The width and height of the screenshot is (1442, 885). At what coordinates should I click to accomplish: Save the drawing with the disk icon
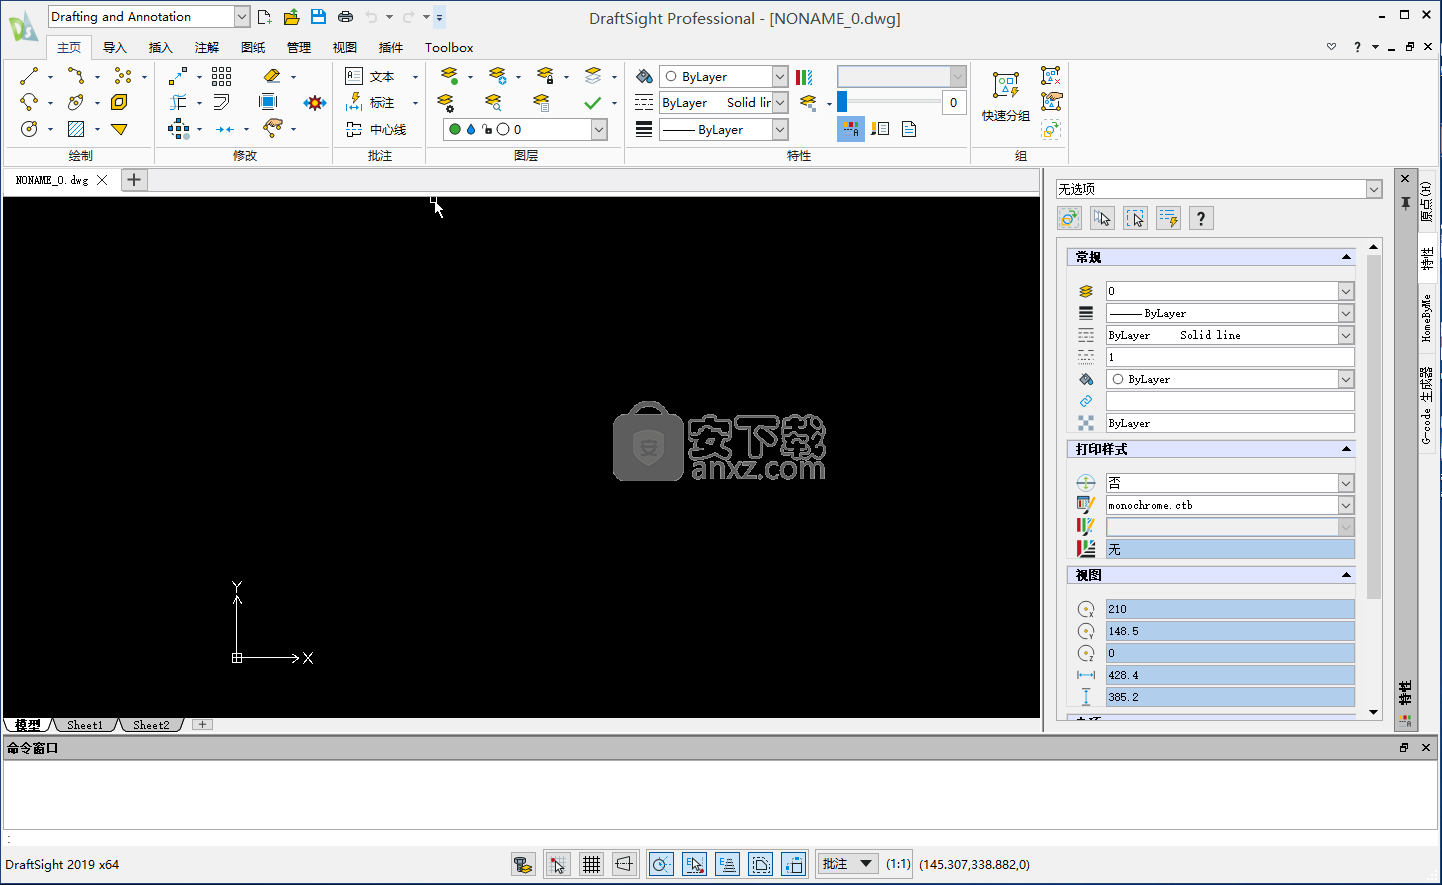tap(318, 17)
